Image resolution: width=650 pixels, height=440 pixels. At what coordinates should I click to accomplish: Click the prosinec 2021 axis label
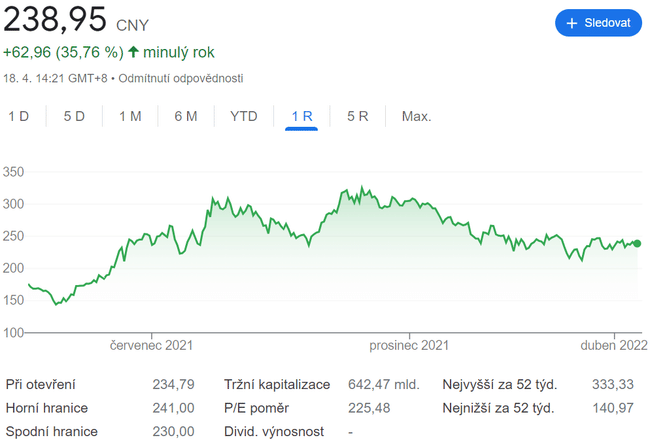408,346
